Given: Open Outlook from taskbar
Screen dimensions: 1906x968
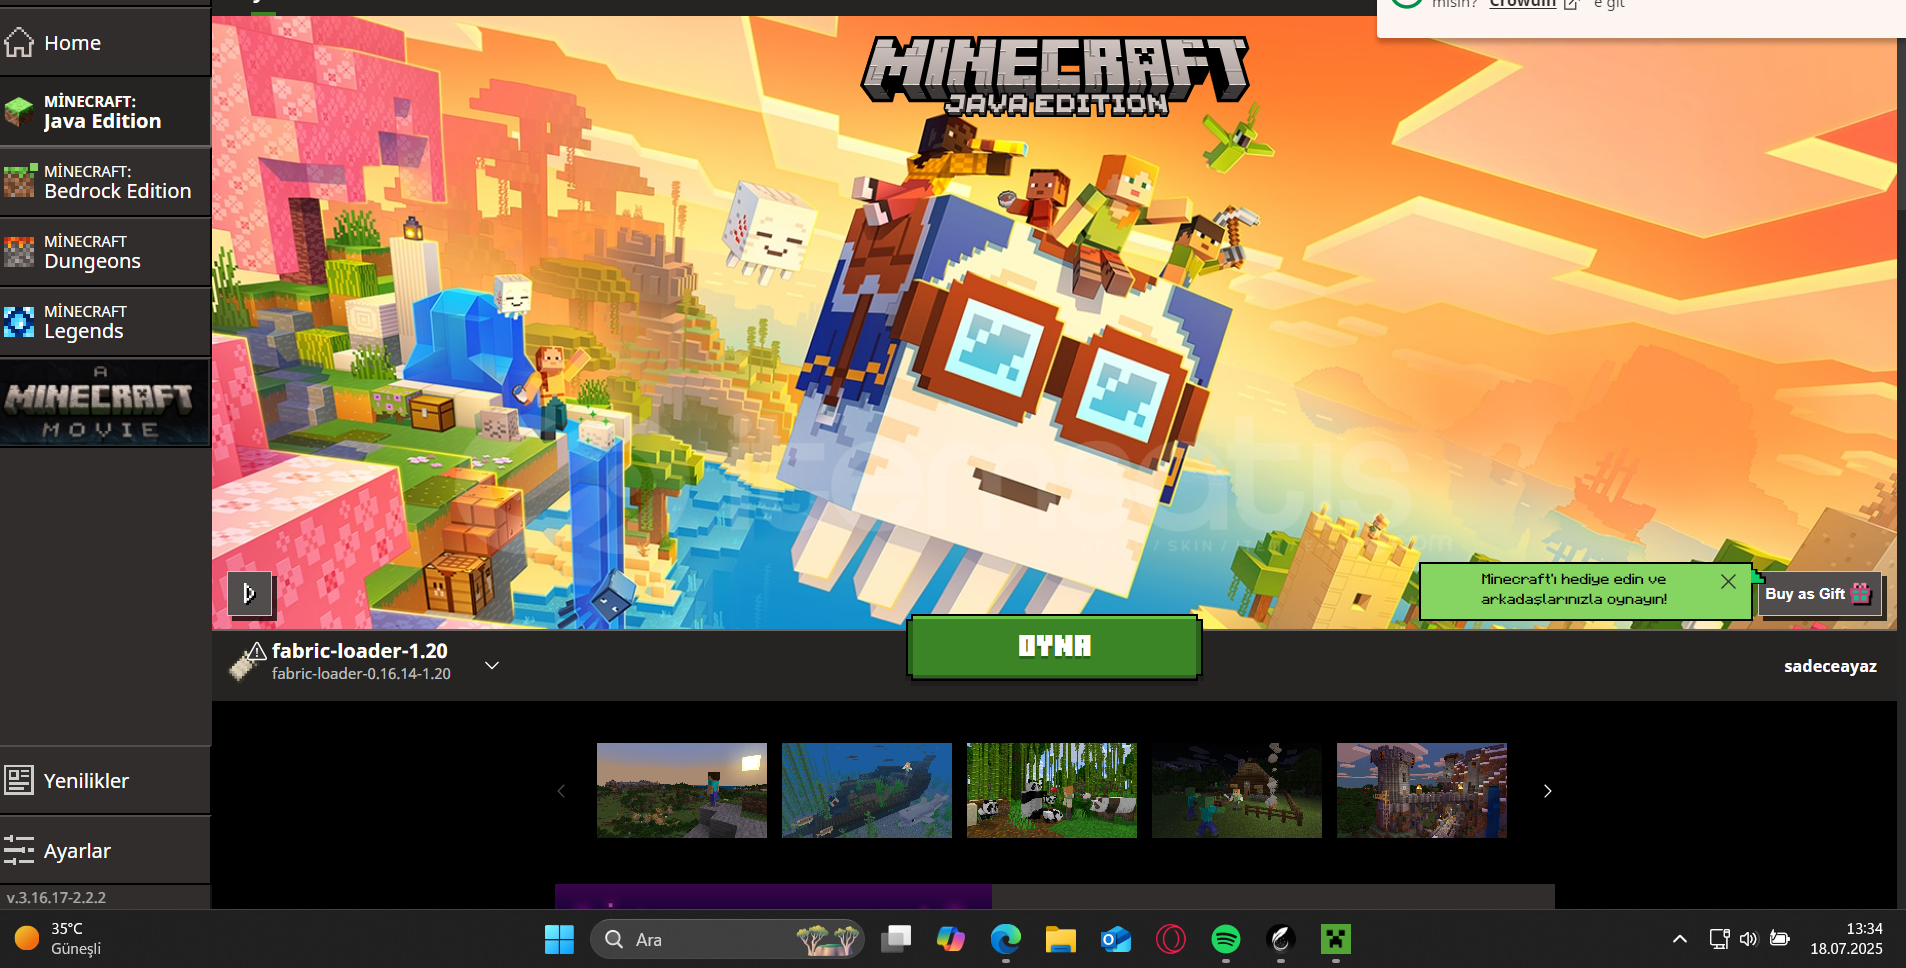Looking at the screenshot, I should click(x=1116, y=939).
